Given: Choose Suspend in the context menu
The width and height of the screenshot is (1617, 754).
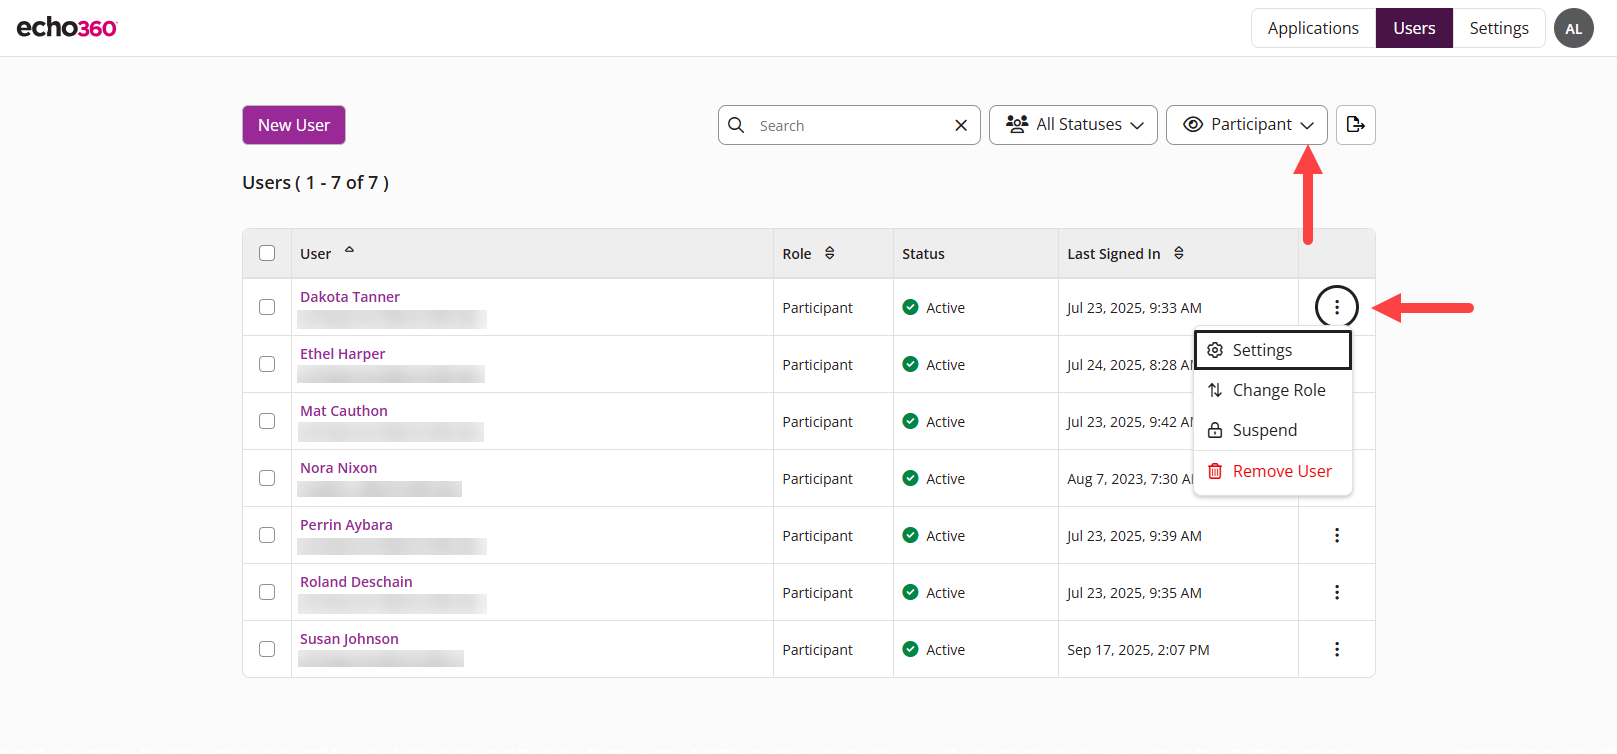Looking at the screenshot, I should coord(1273,430).
